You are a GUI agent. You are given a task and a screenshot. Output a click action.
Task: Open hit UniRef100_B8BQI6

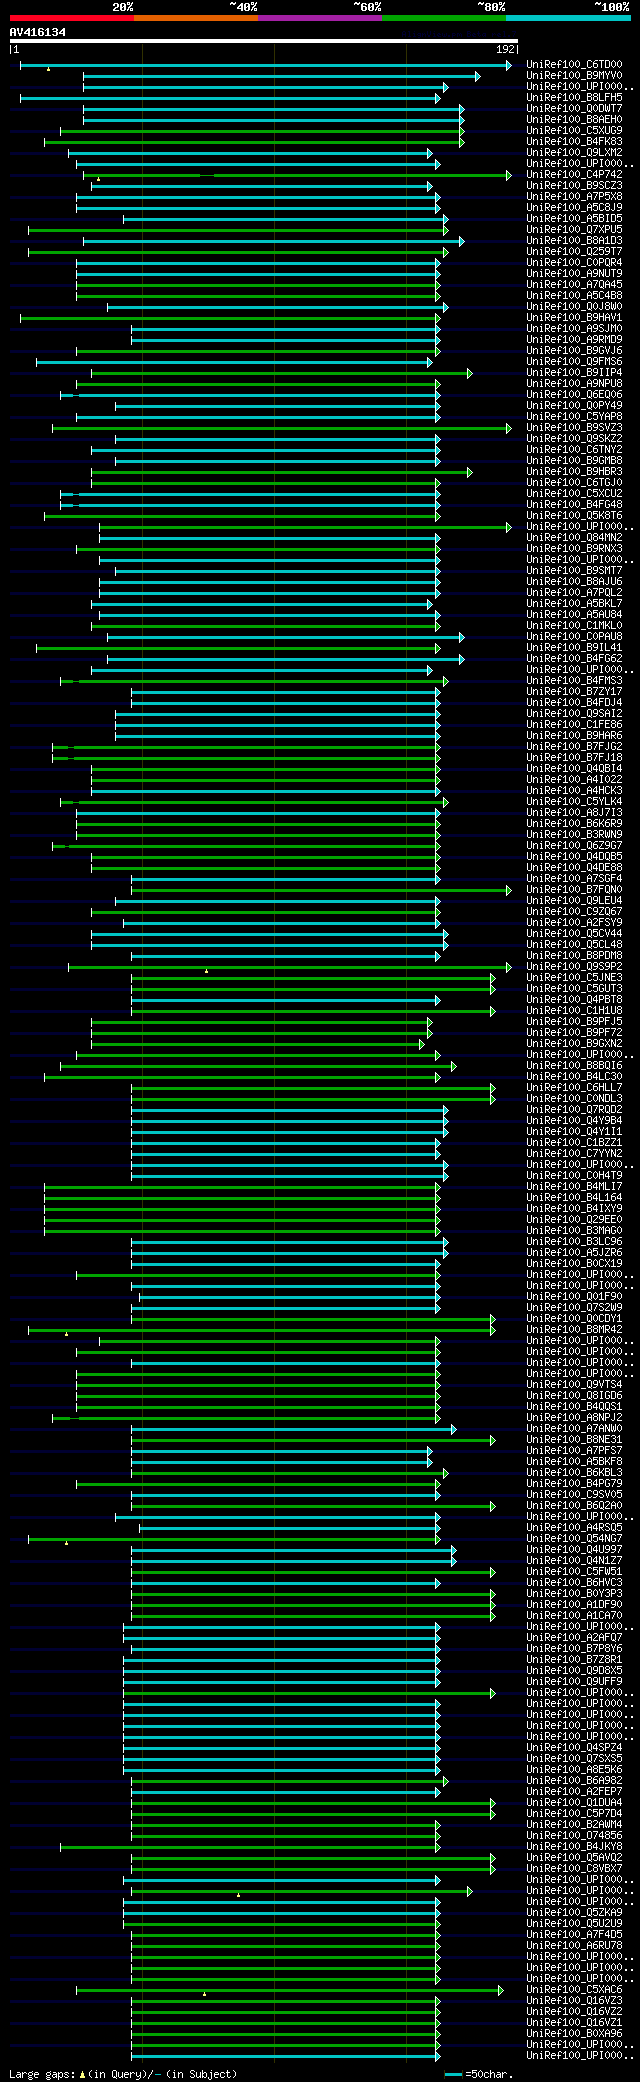[x=574, y=1066]
